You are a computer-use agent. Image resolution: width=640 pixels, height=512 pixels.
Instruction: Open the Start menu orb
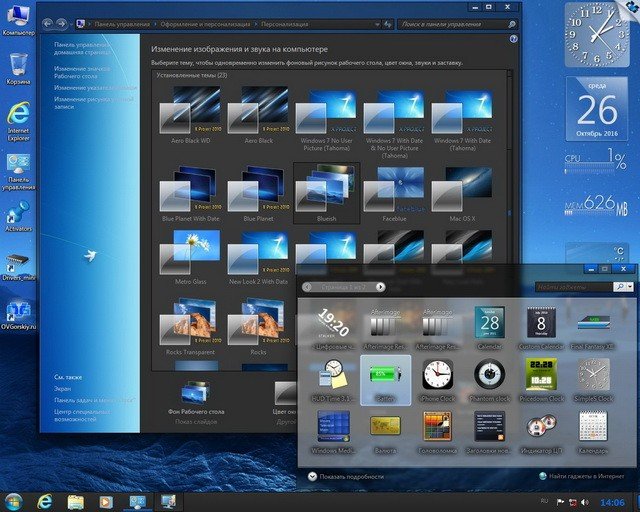(x=13, y=501)
